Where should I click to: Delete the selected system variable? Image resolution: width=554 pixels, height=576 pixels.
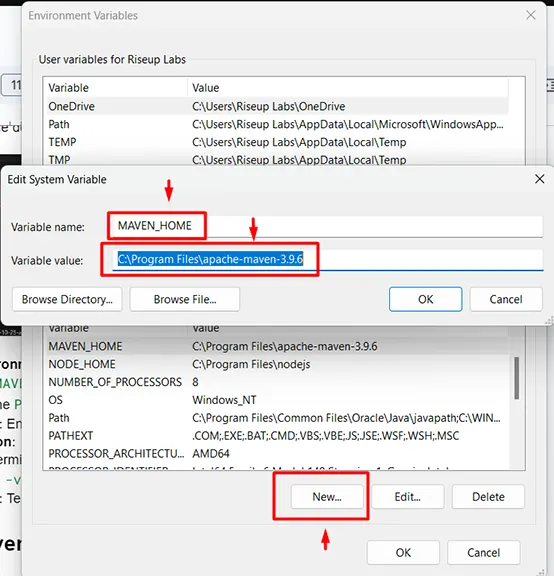pyautogui.click(x=488, y=497)
